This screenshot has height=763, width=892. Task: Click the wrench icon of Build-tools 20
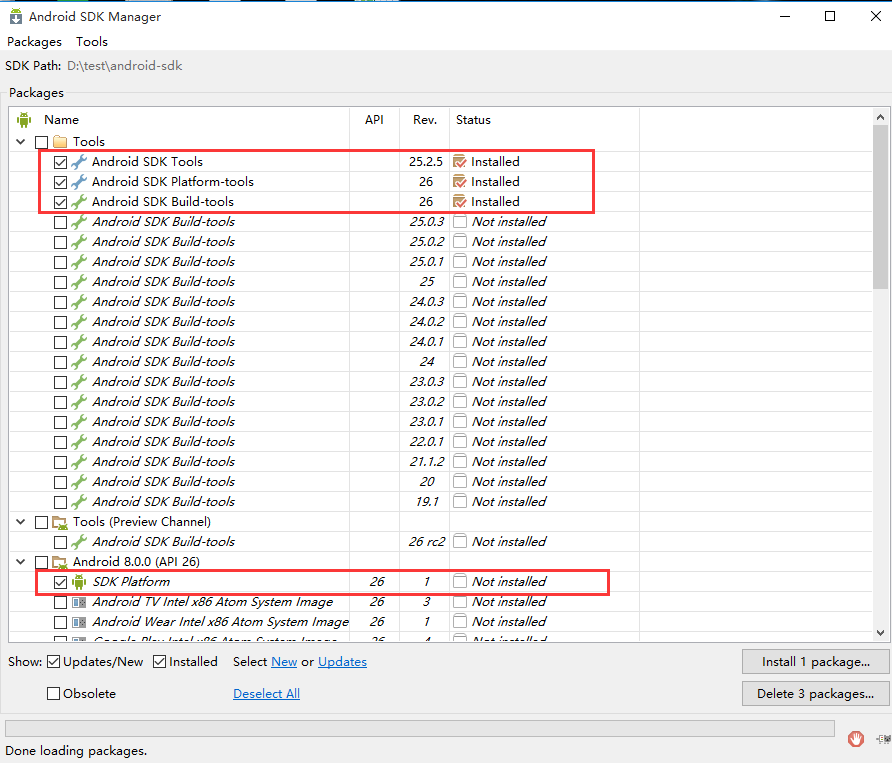(79, 482)
